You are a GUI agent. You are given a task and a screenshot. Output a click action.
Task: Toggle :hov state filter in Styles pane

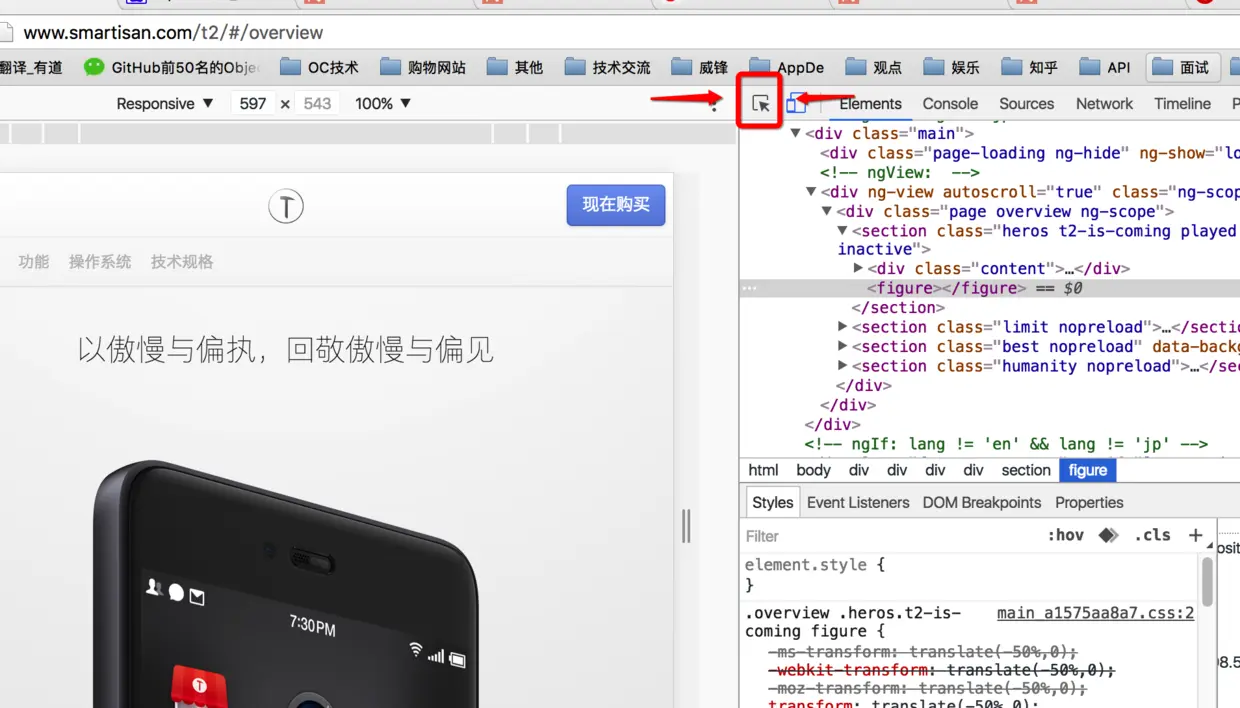pyautogui.click(x=1066, y=535)
